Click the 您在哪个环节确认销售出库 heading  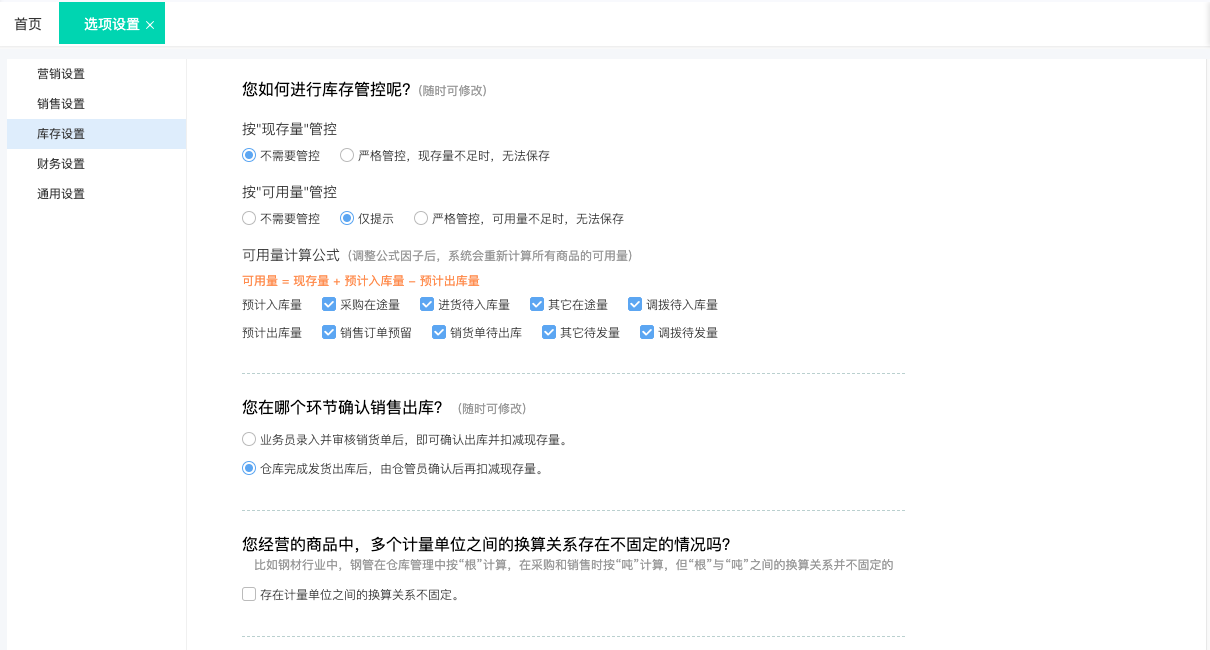click(x=342, y=407)
